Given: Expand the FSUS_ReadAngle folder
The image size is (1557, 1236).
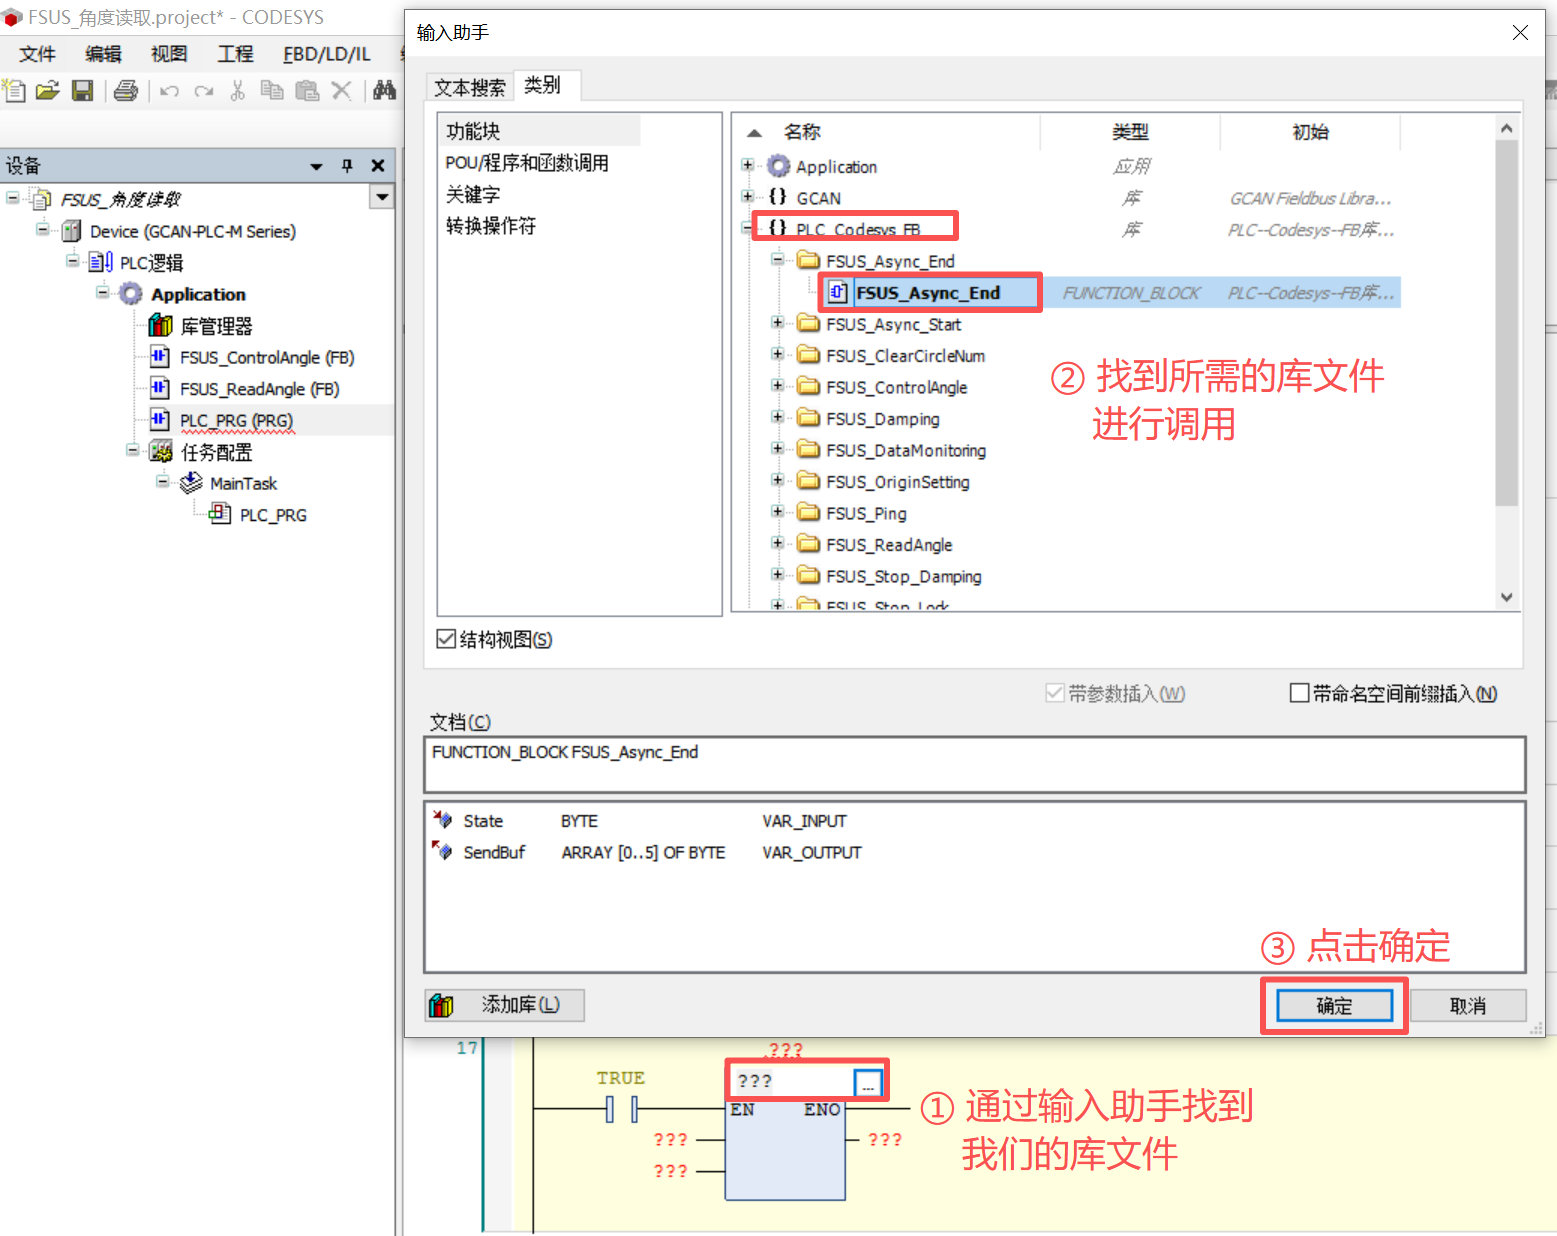Looking at the screenshot, I should [777, 544].
